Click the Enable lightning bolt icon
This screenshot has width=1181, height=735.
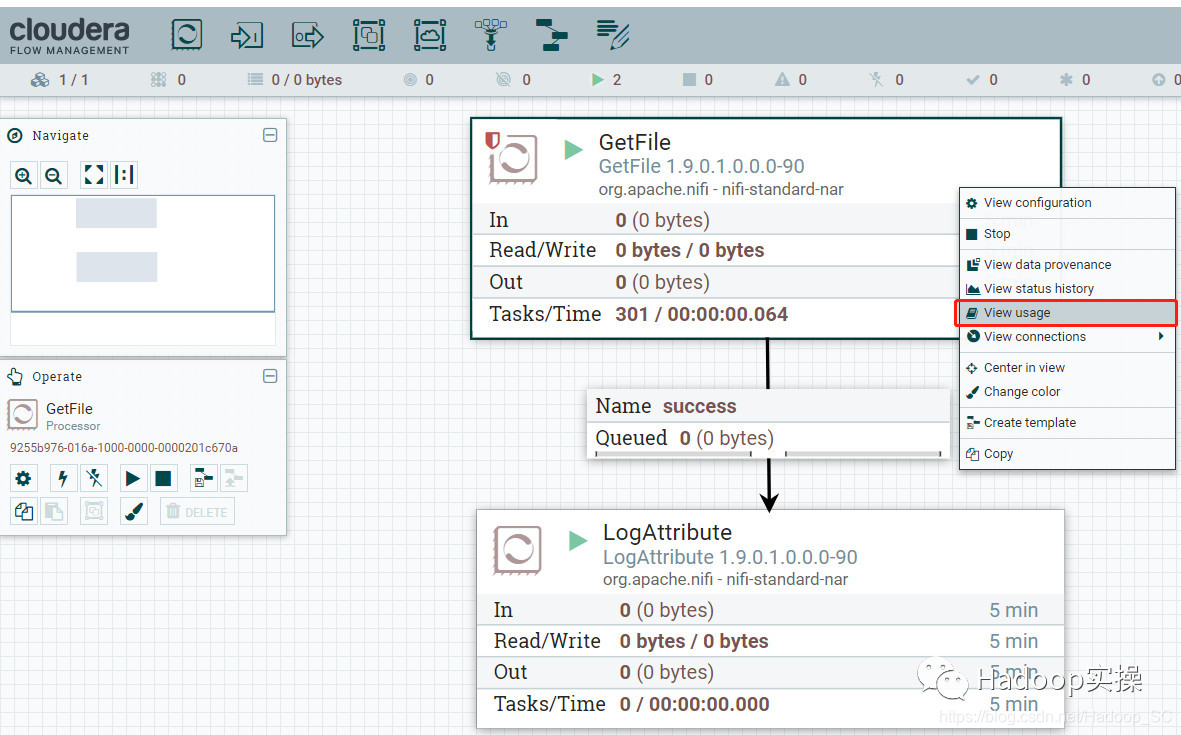(x=63, y=478)
